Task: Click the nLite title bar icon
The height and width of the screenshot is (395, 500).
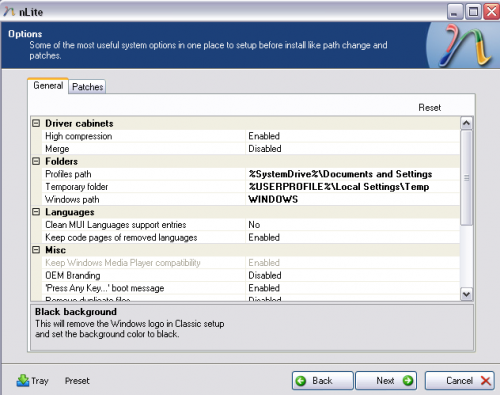Action: [9, 12]
